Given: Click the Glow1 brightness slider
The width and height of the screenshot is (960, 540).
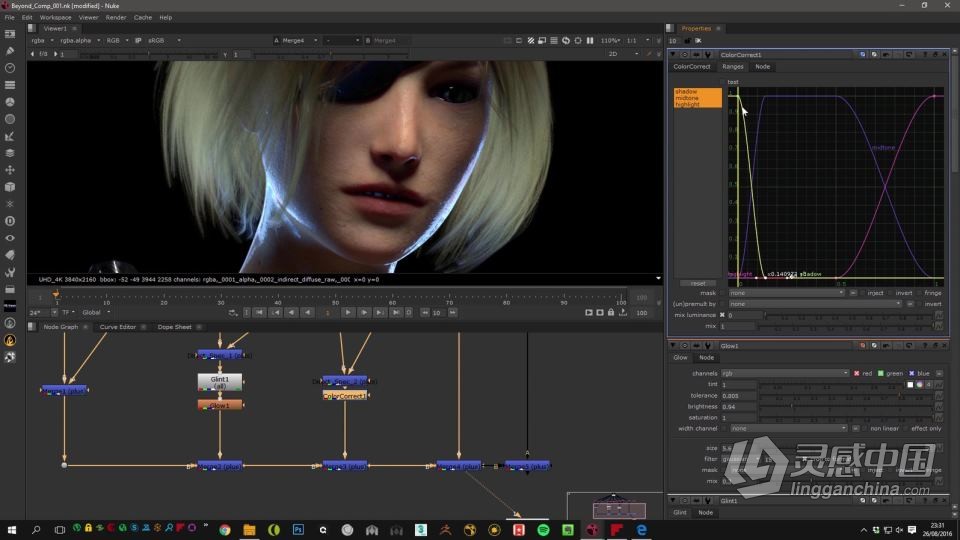Looking at the screenshot, I should pos(846,407).
